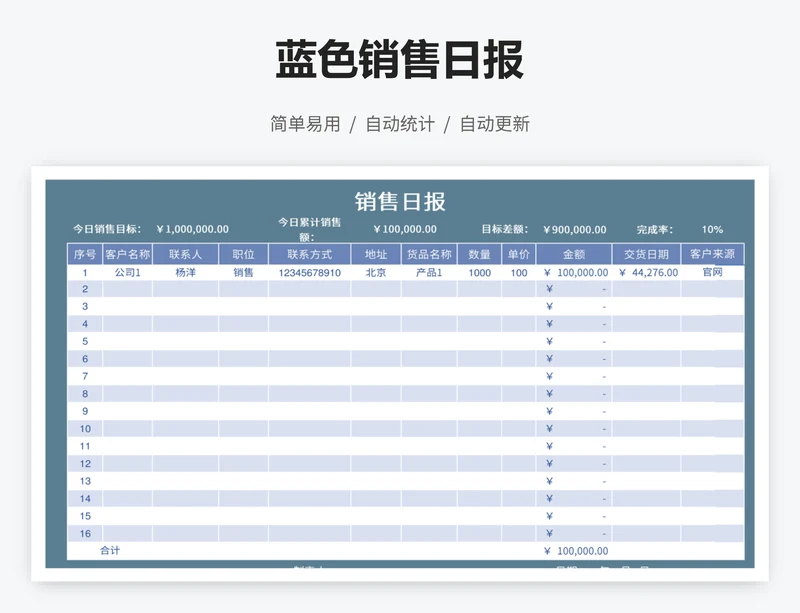This screenshot has width=800, height=613.
Task: Click the ¥1,000,000.00 target value
Action: [x=192, y=229]
